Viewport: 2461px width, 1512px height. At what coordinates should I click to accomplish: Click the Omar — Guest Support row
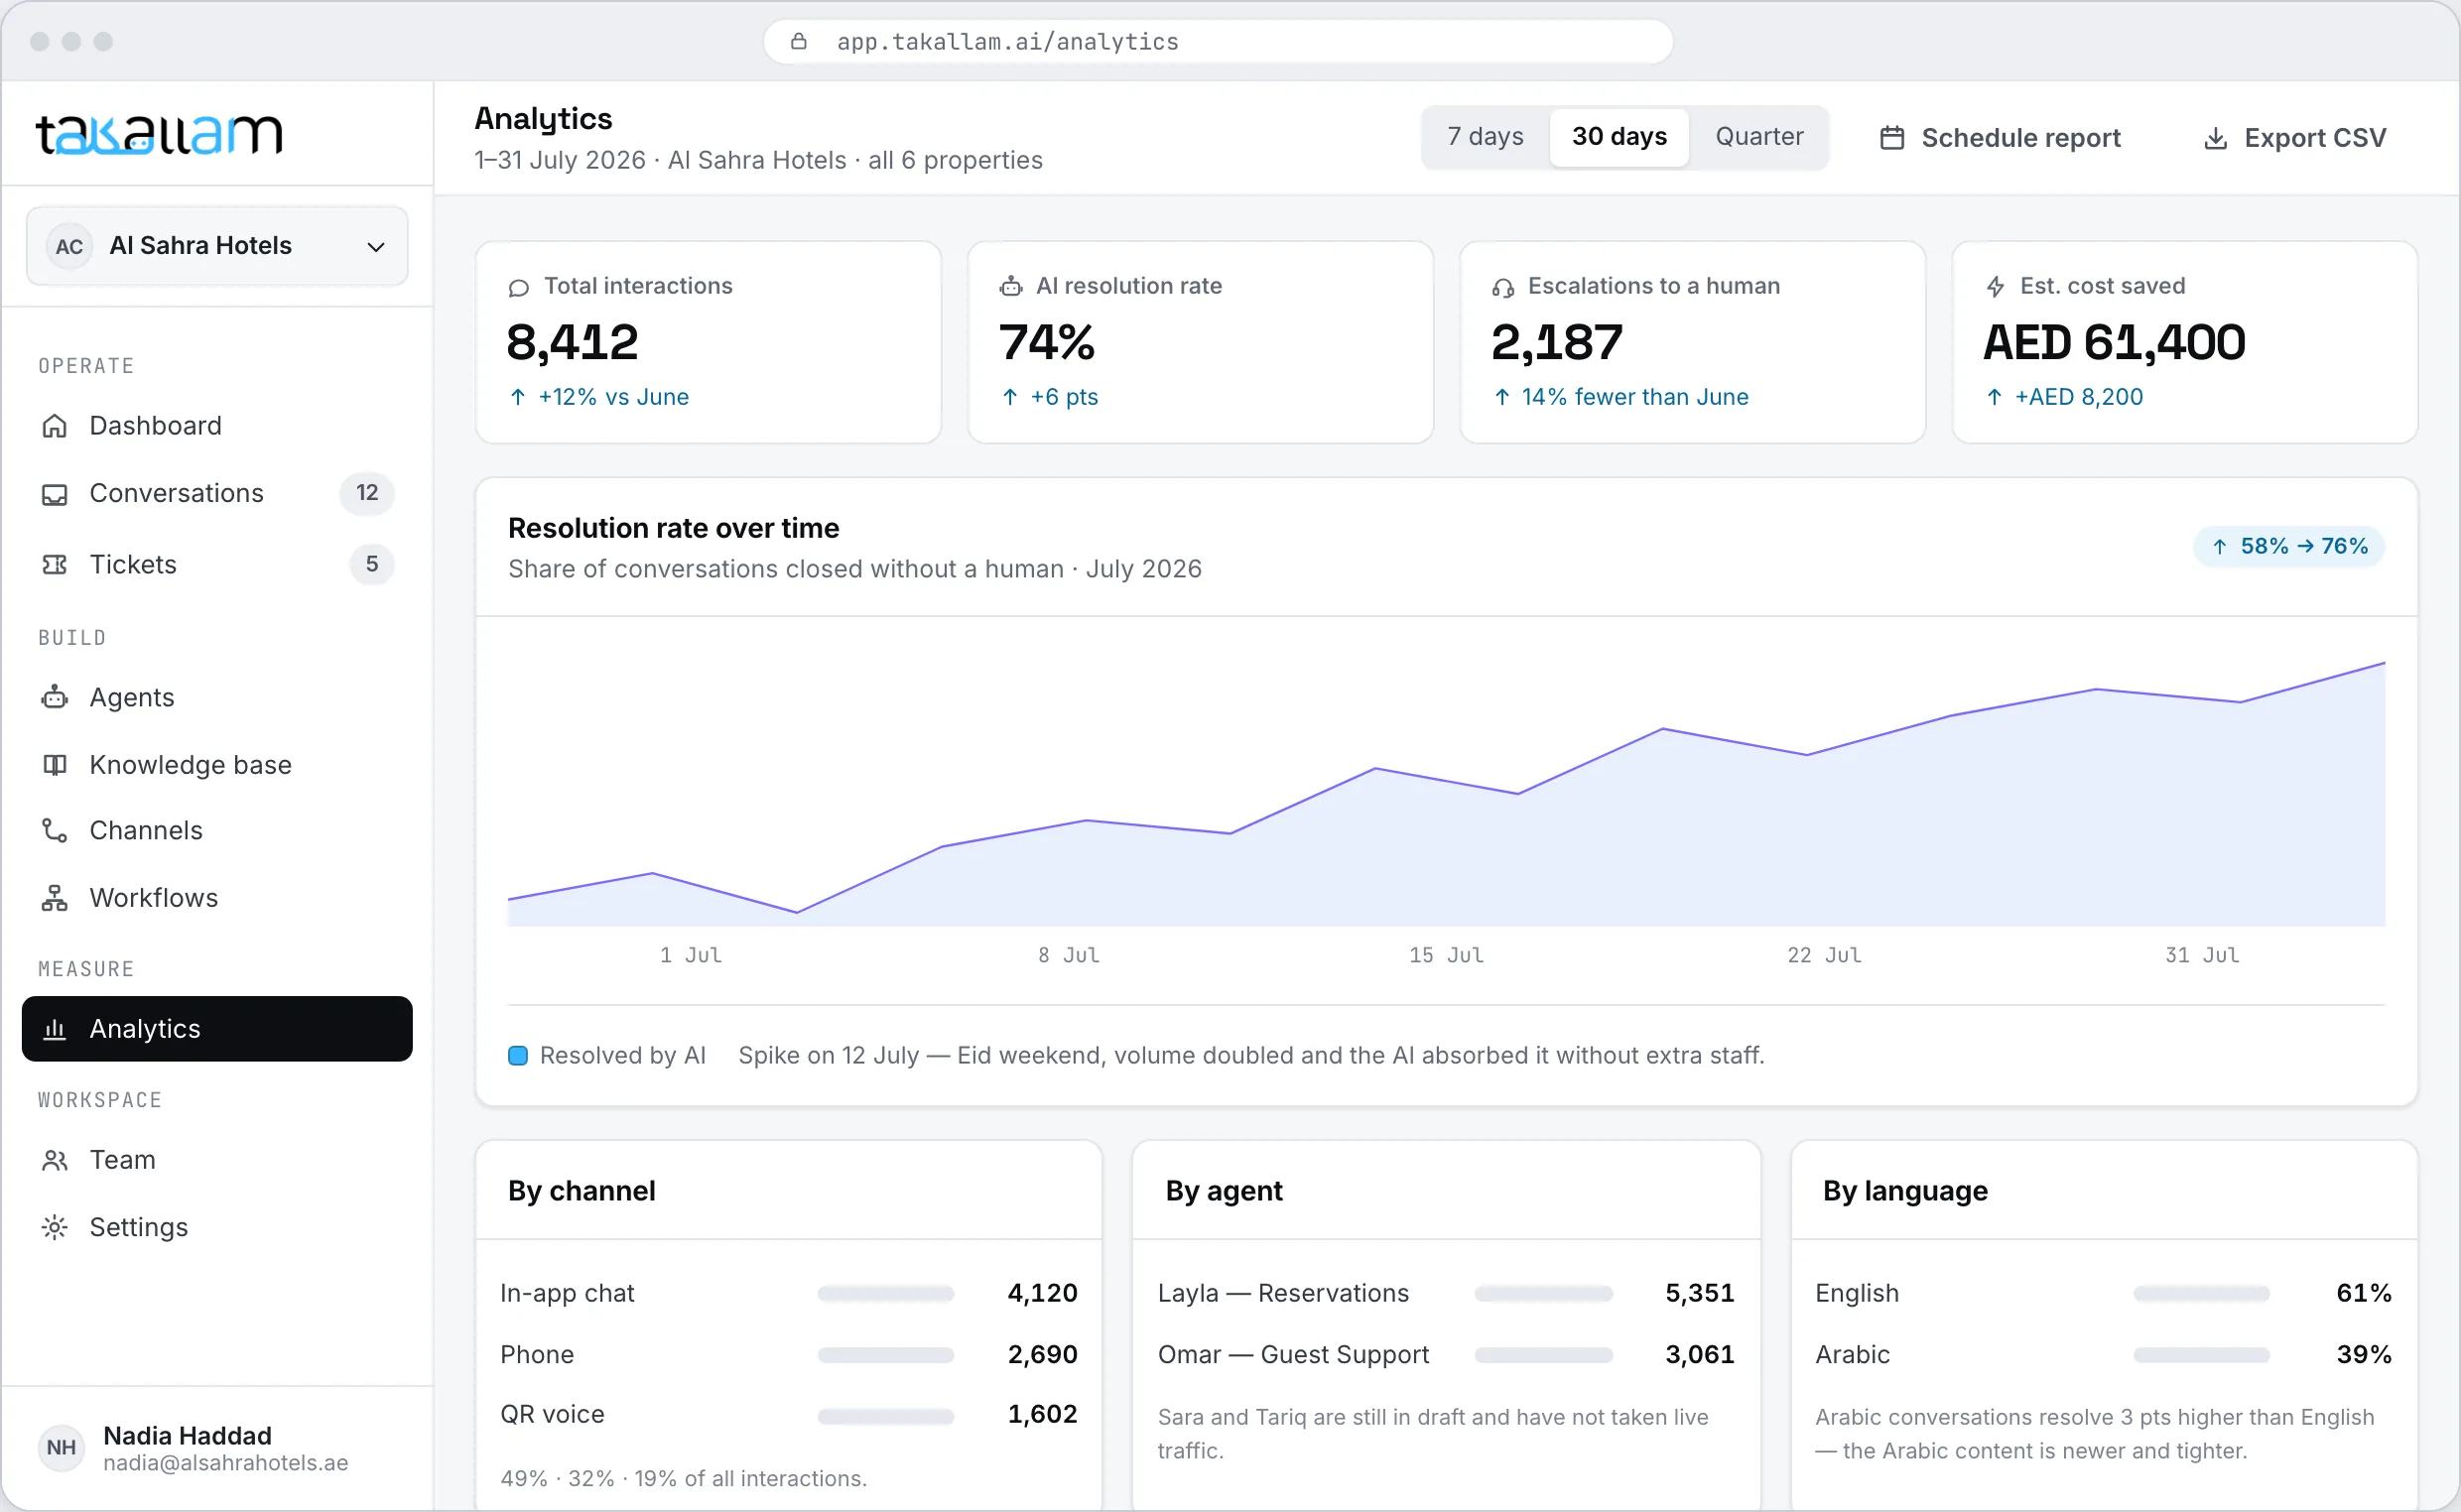(1445, 1355)
